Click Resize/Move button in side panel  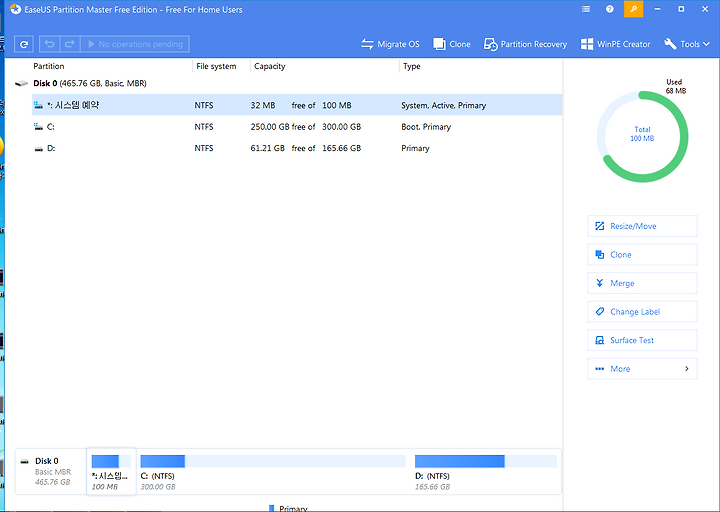pos(642,226)
